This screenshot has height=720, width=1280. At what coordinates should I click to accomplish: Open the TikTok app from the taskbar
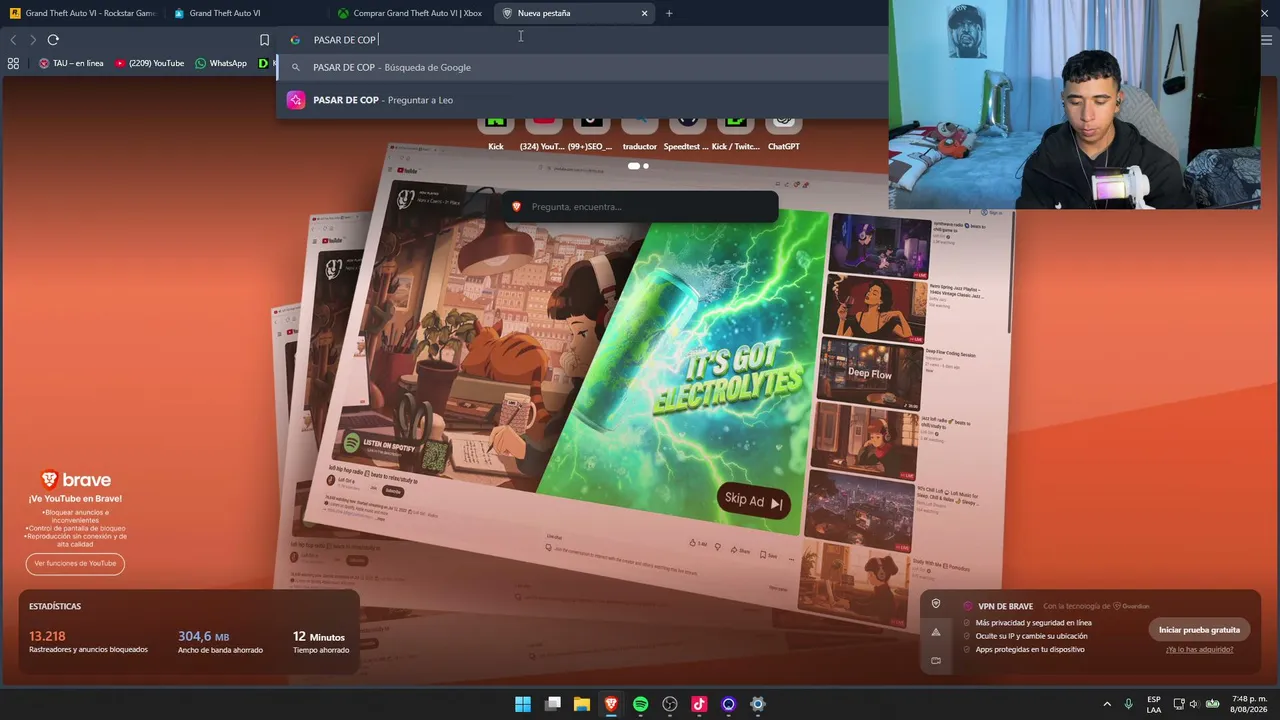(699, 704)
